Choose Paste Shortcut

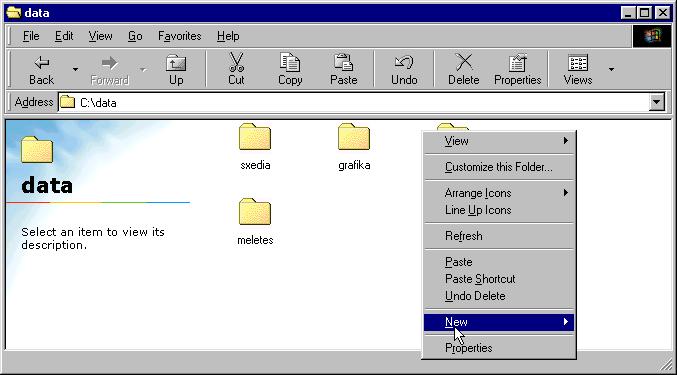pos(499,279)
